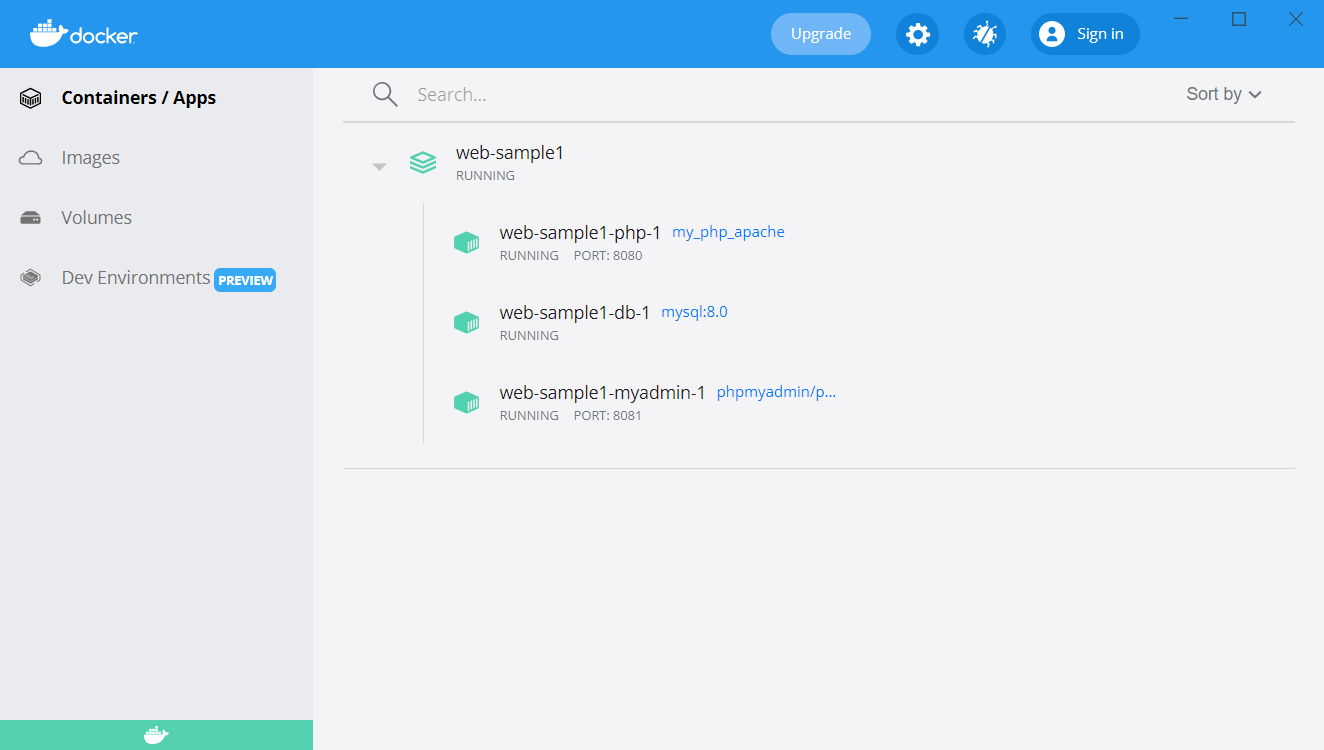Click the PORT: 8081 label
Image resolution: width=1324 pixels, height=750 pixels.
608,416
